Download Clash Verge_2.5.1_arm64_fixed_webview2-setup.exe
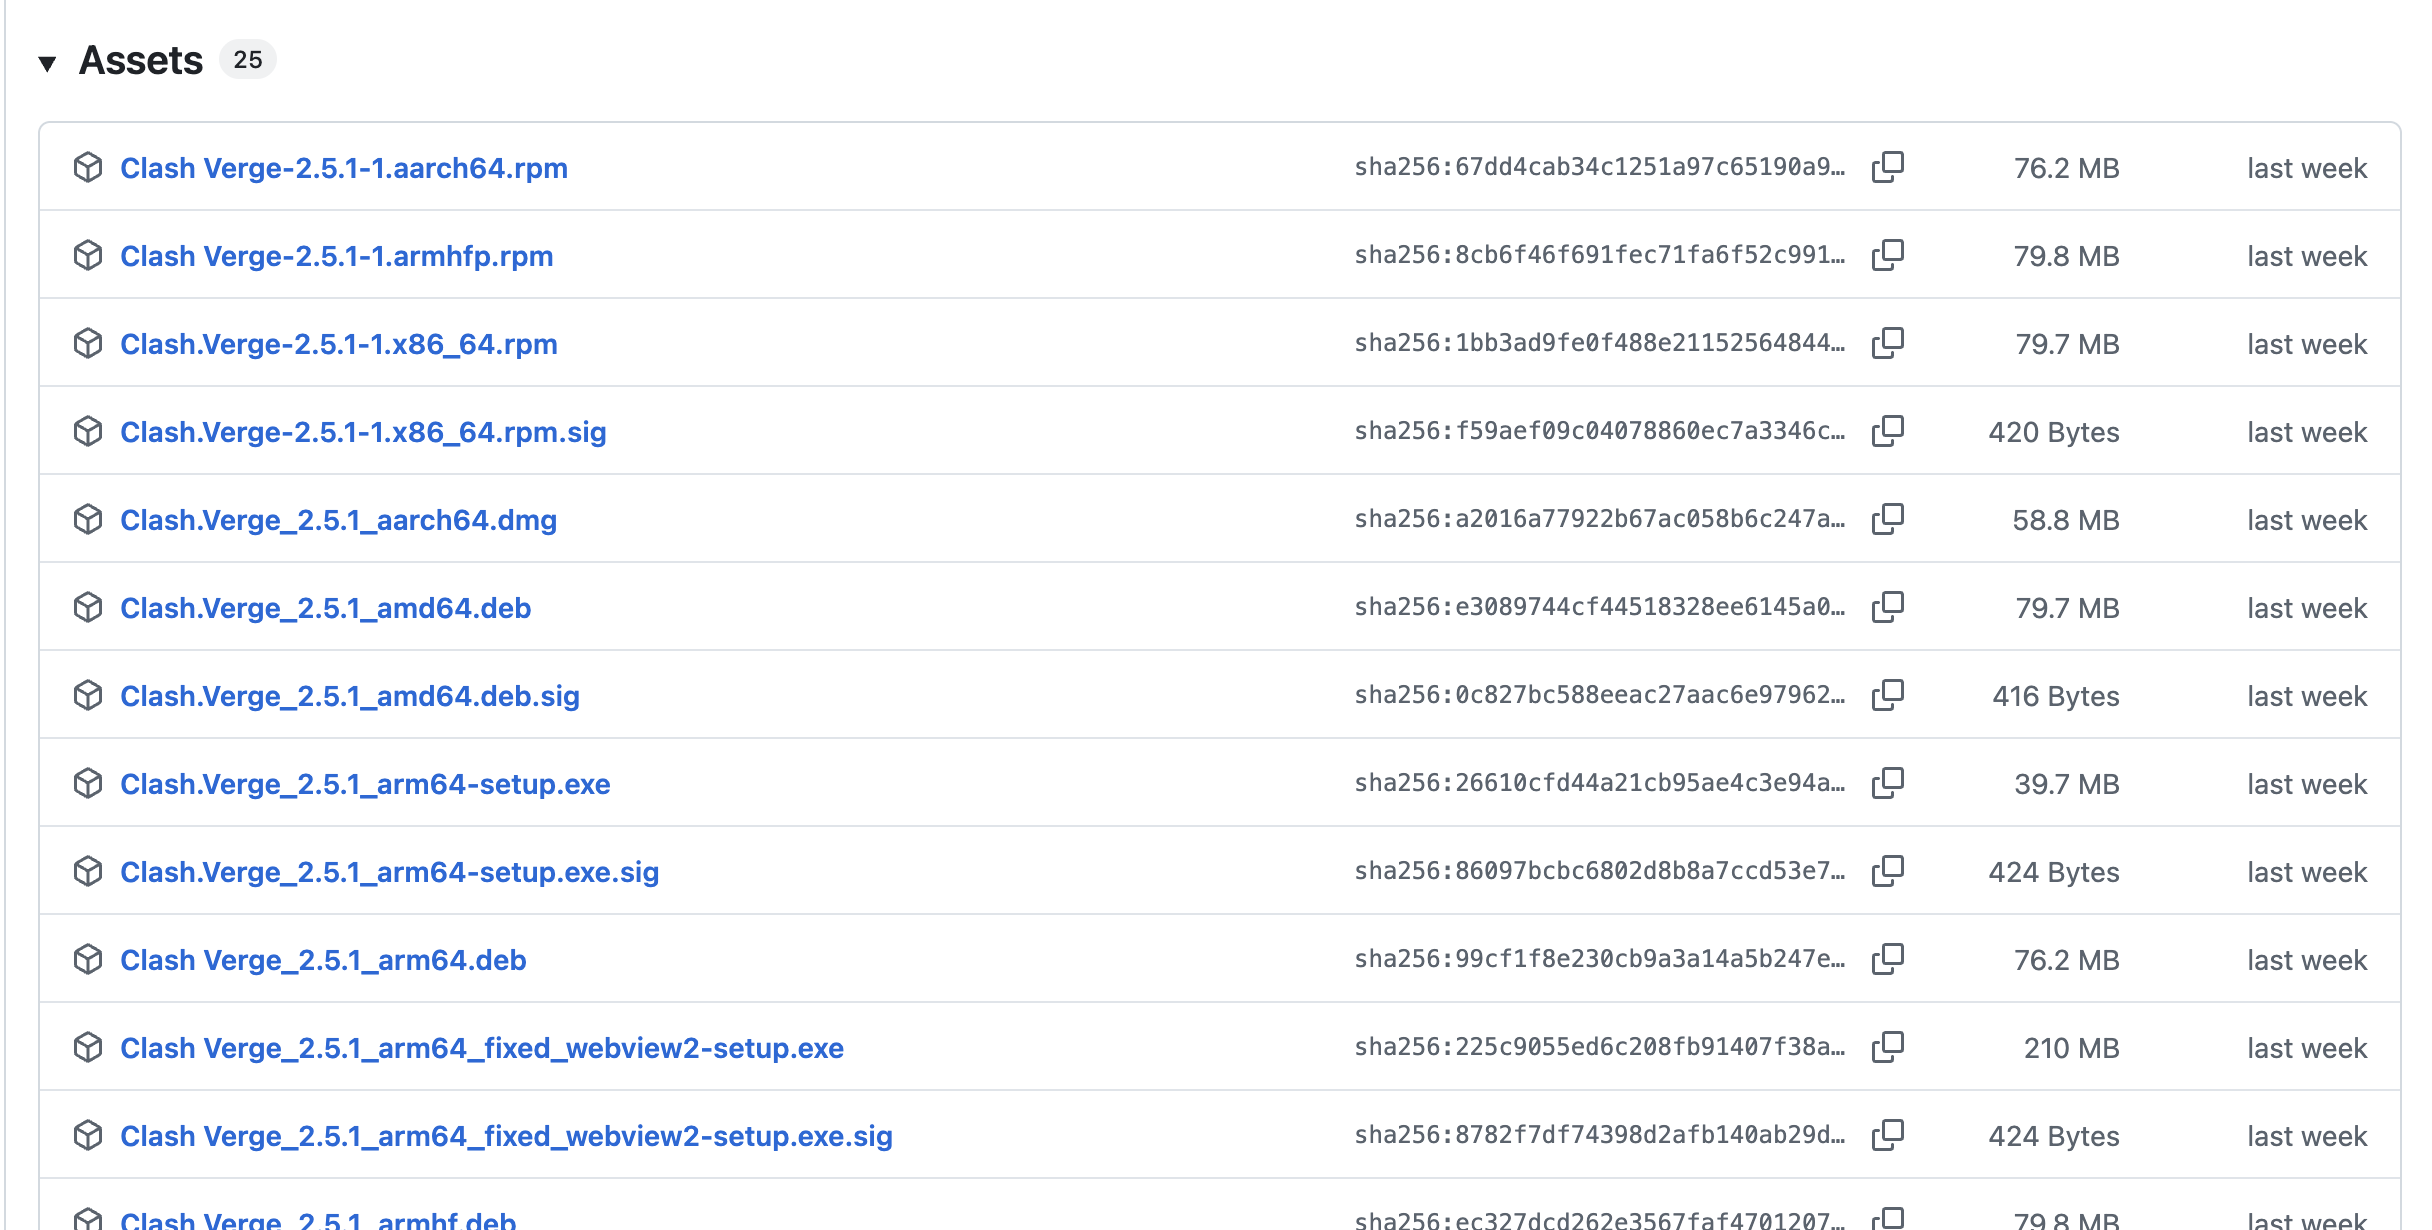Screen dimensions: 2432x1230 (x=482, y=1048)
